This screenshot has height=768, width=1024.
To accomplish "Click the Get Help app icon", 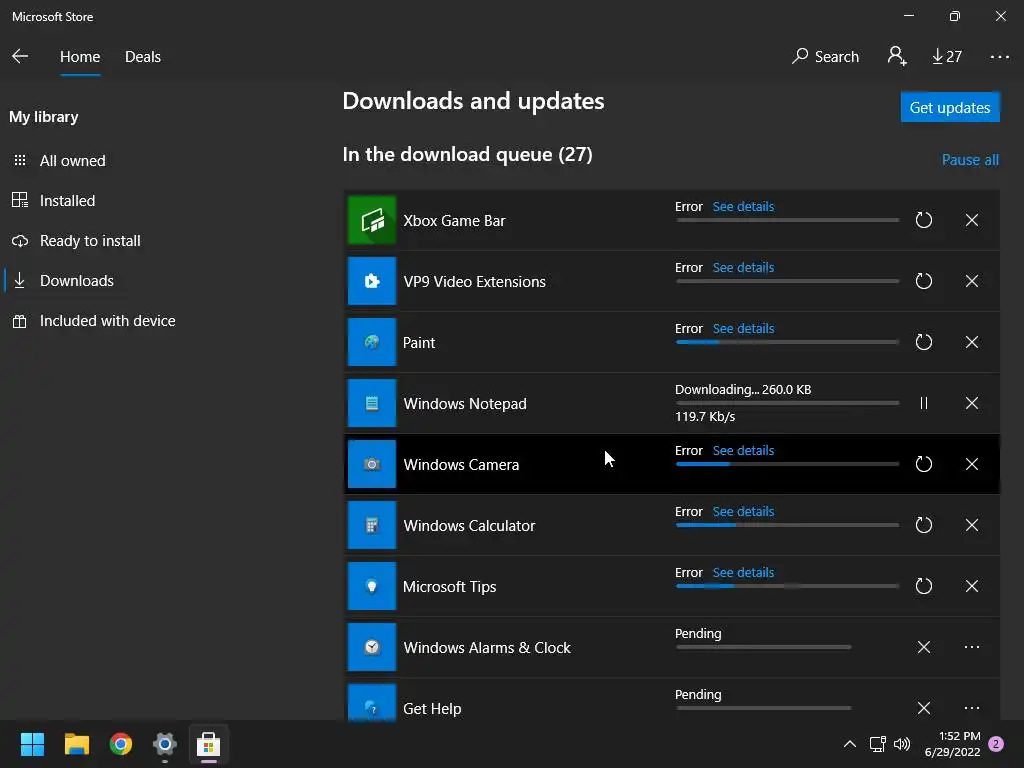I will point(372,703).
